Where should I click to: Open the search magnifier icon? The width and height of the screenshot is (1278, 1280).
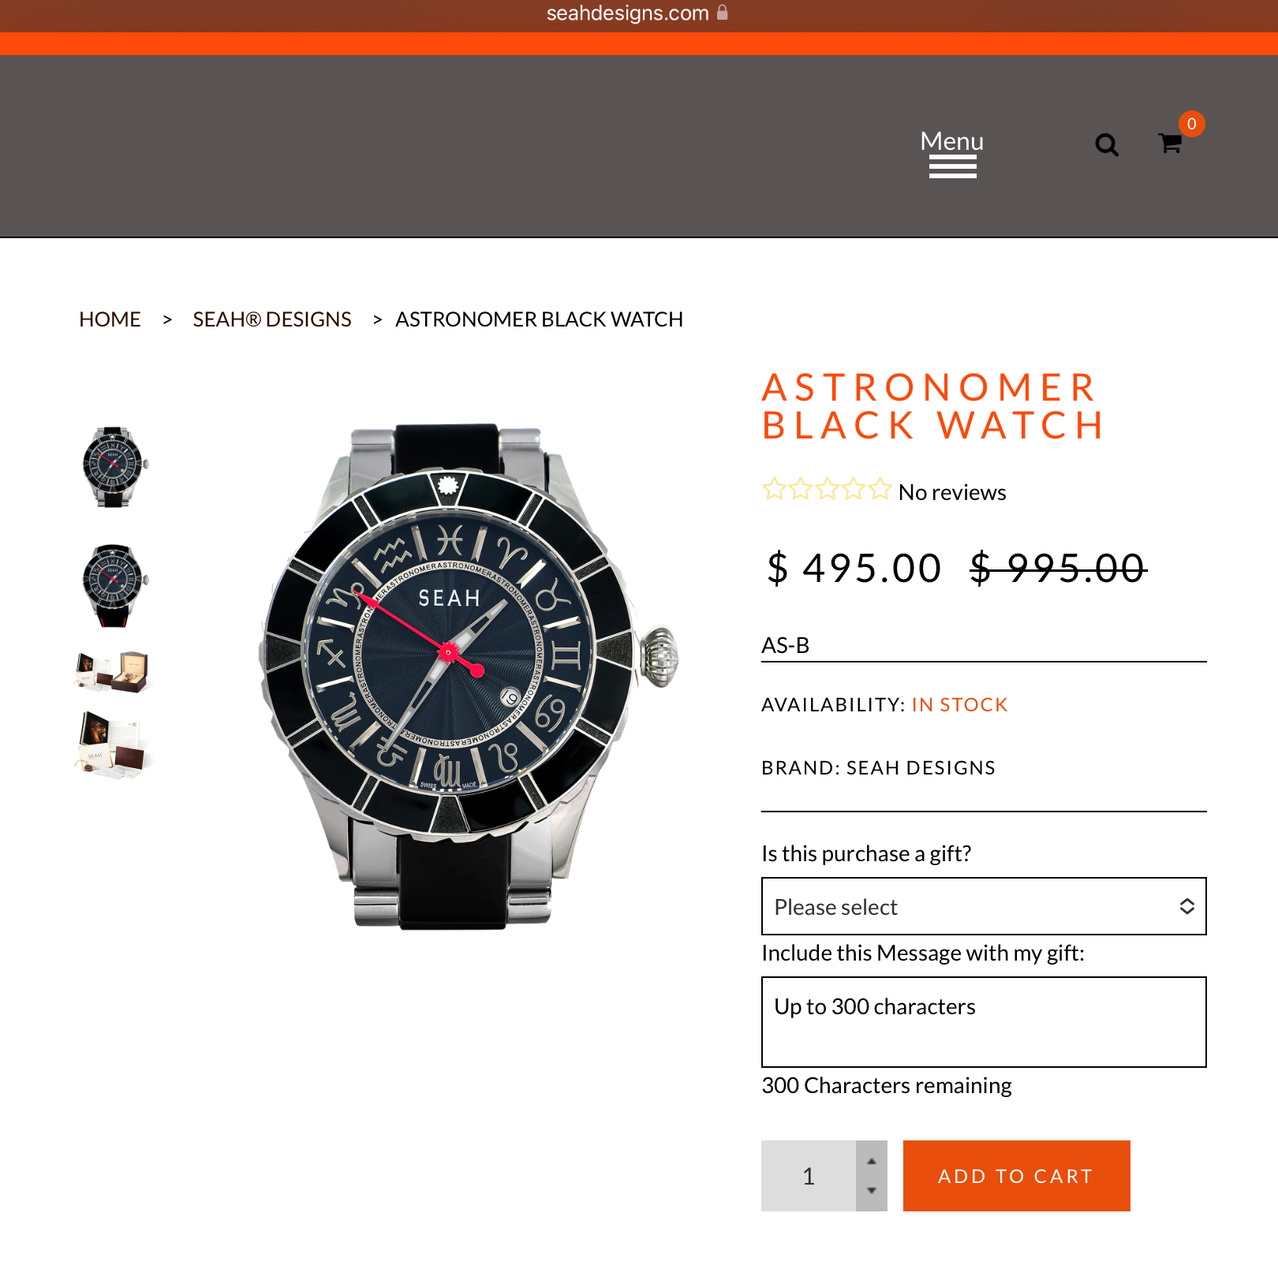point(1106,145)
